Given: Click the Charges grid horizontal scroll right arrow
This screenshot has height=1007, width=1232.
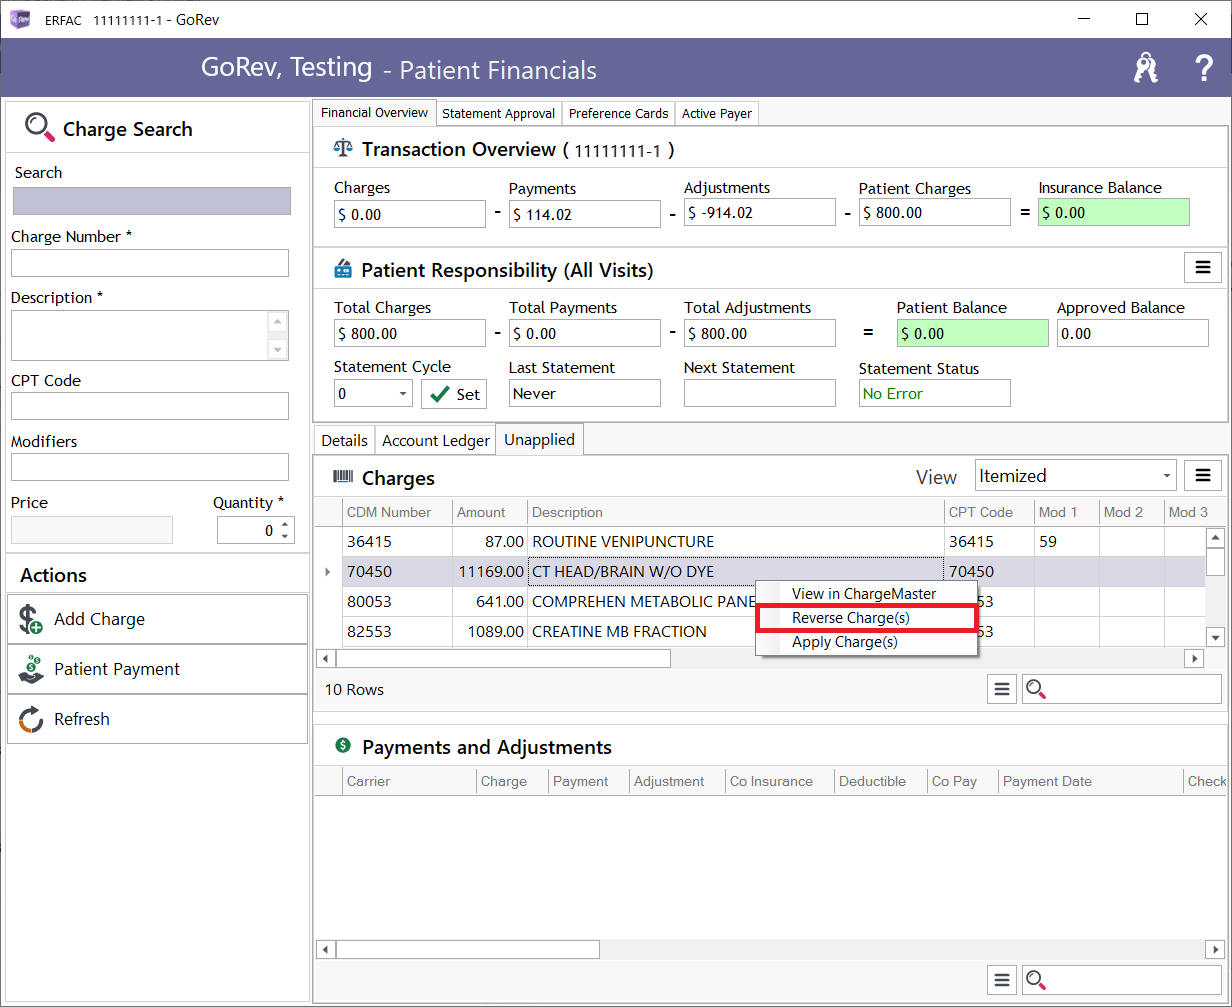Looking at the screenshot, I should [x=1194, y=658].
